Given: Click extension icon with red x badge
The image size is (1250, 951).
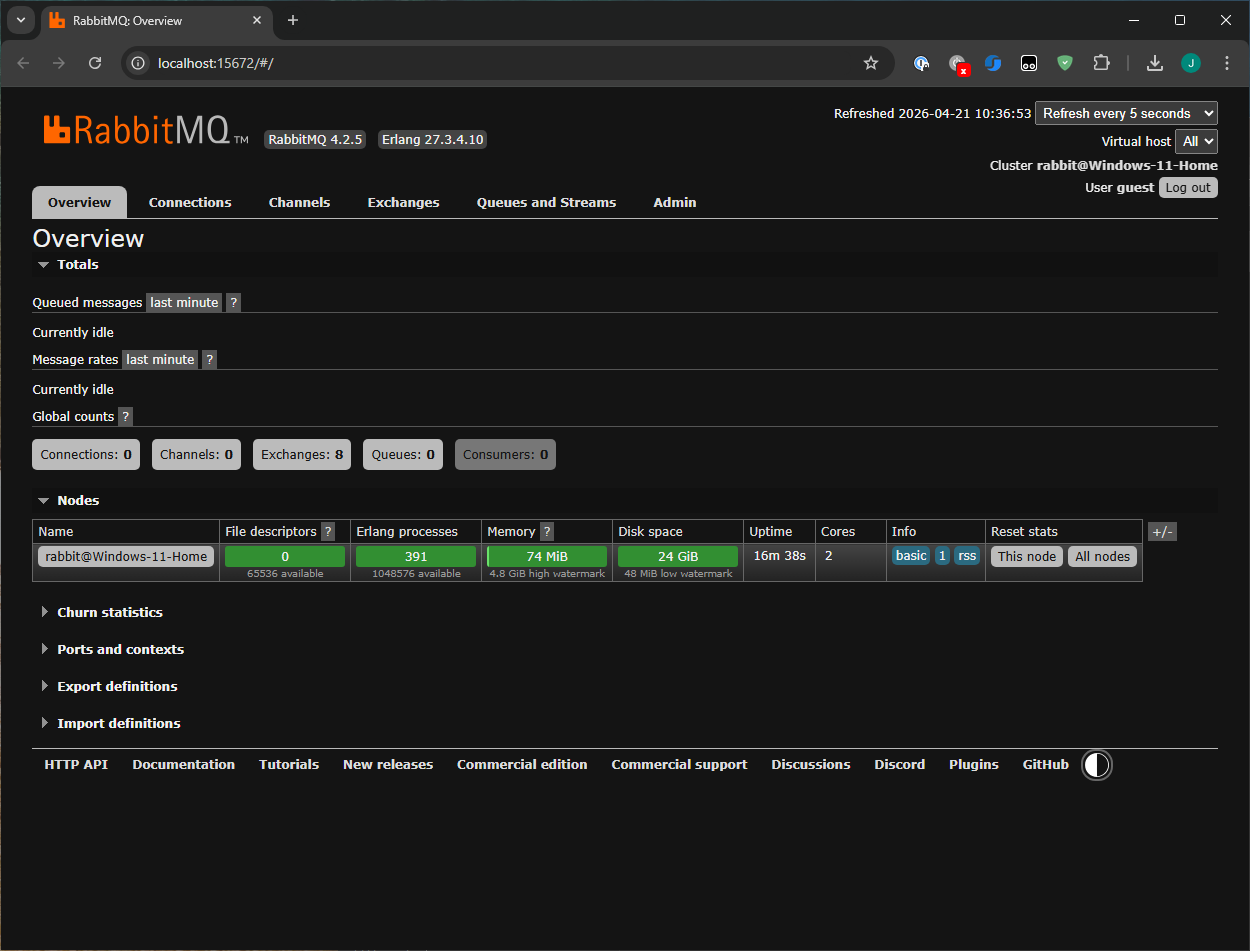Looking at the screenshot, I should point(958,65).
